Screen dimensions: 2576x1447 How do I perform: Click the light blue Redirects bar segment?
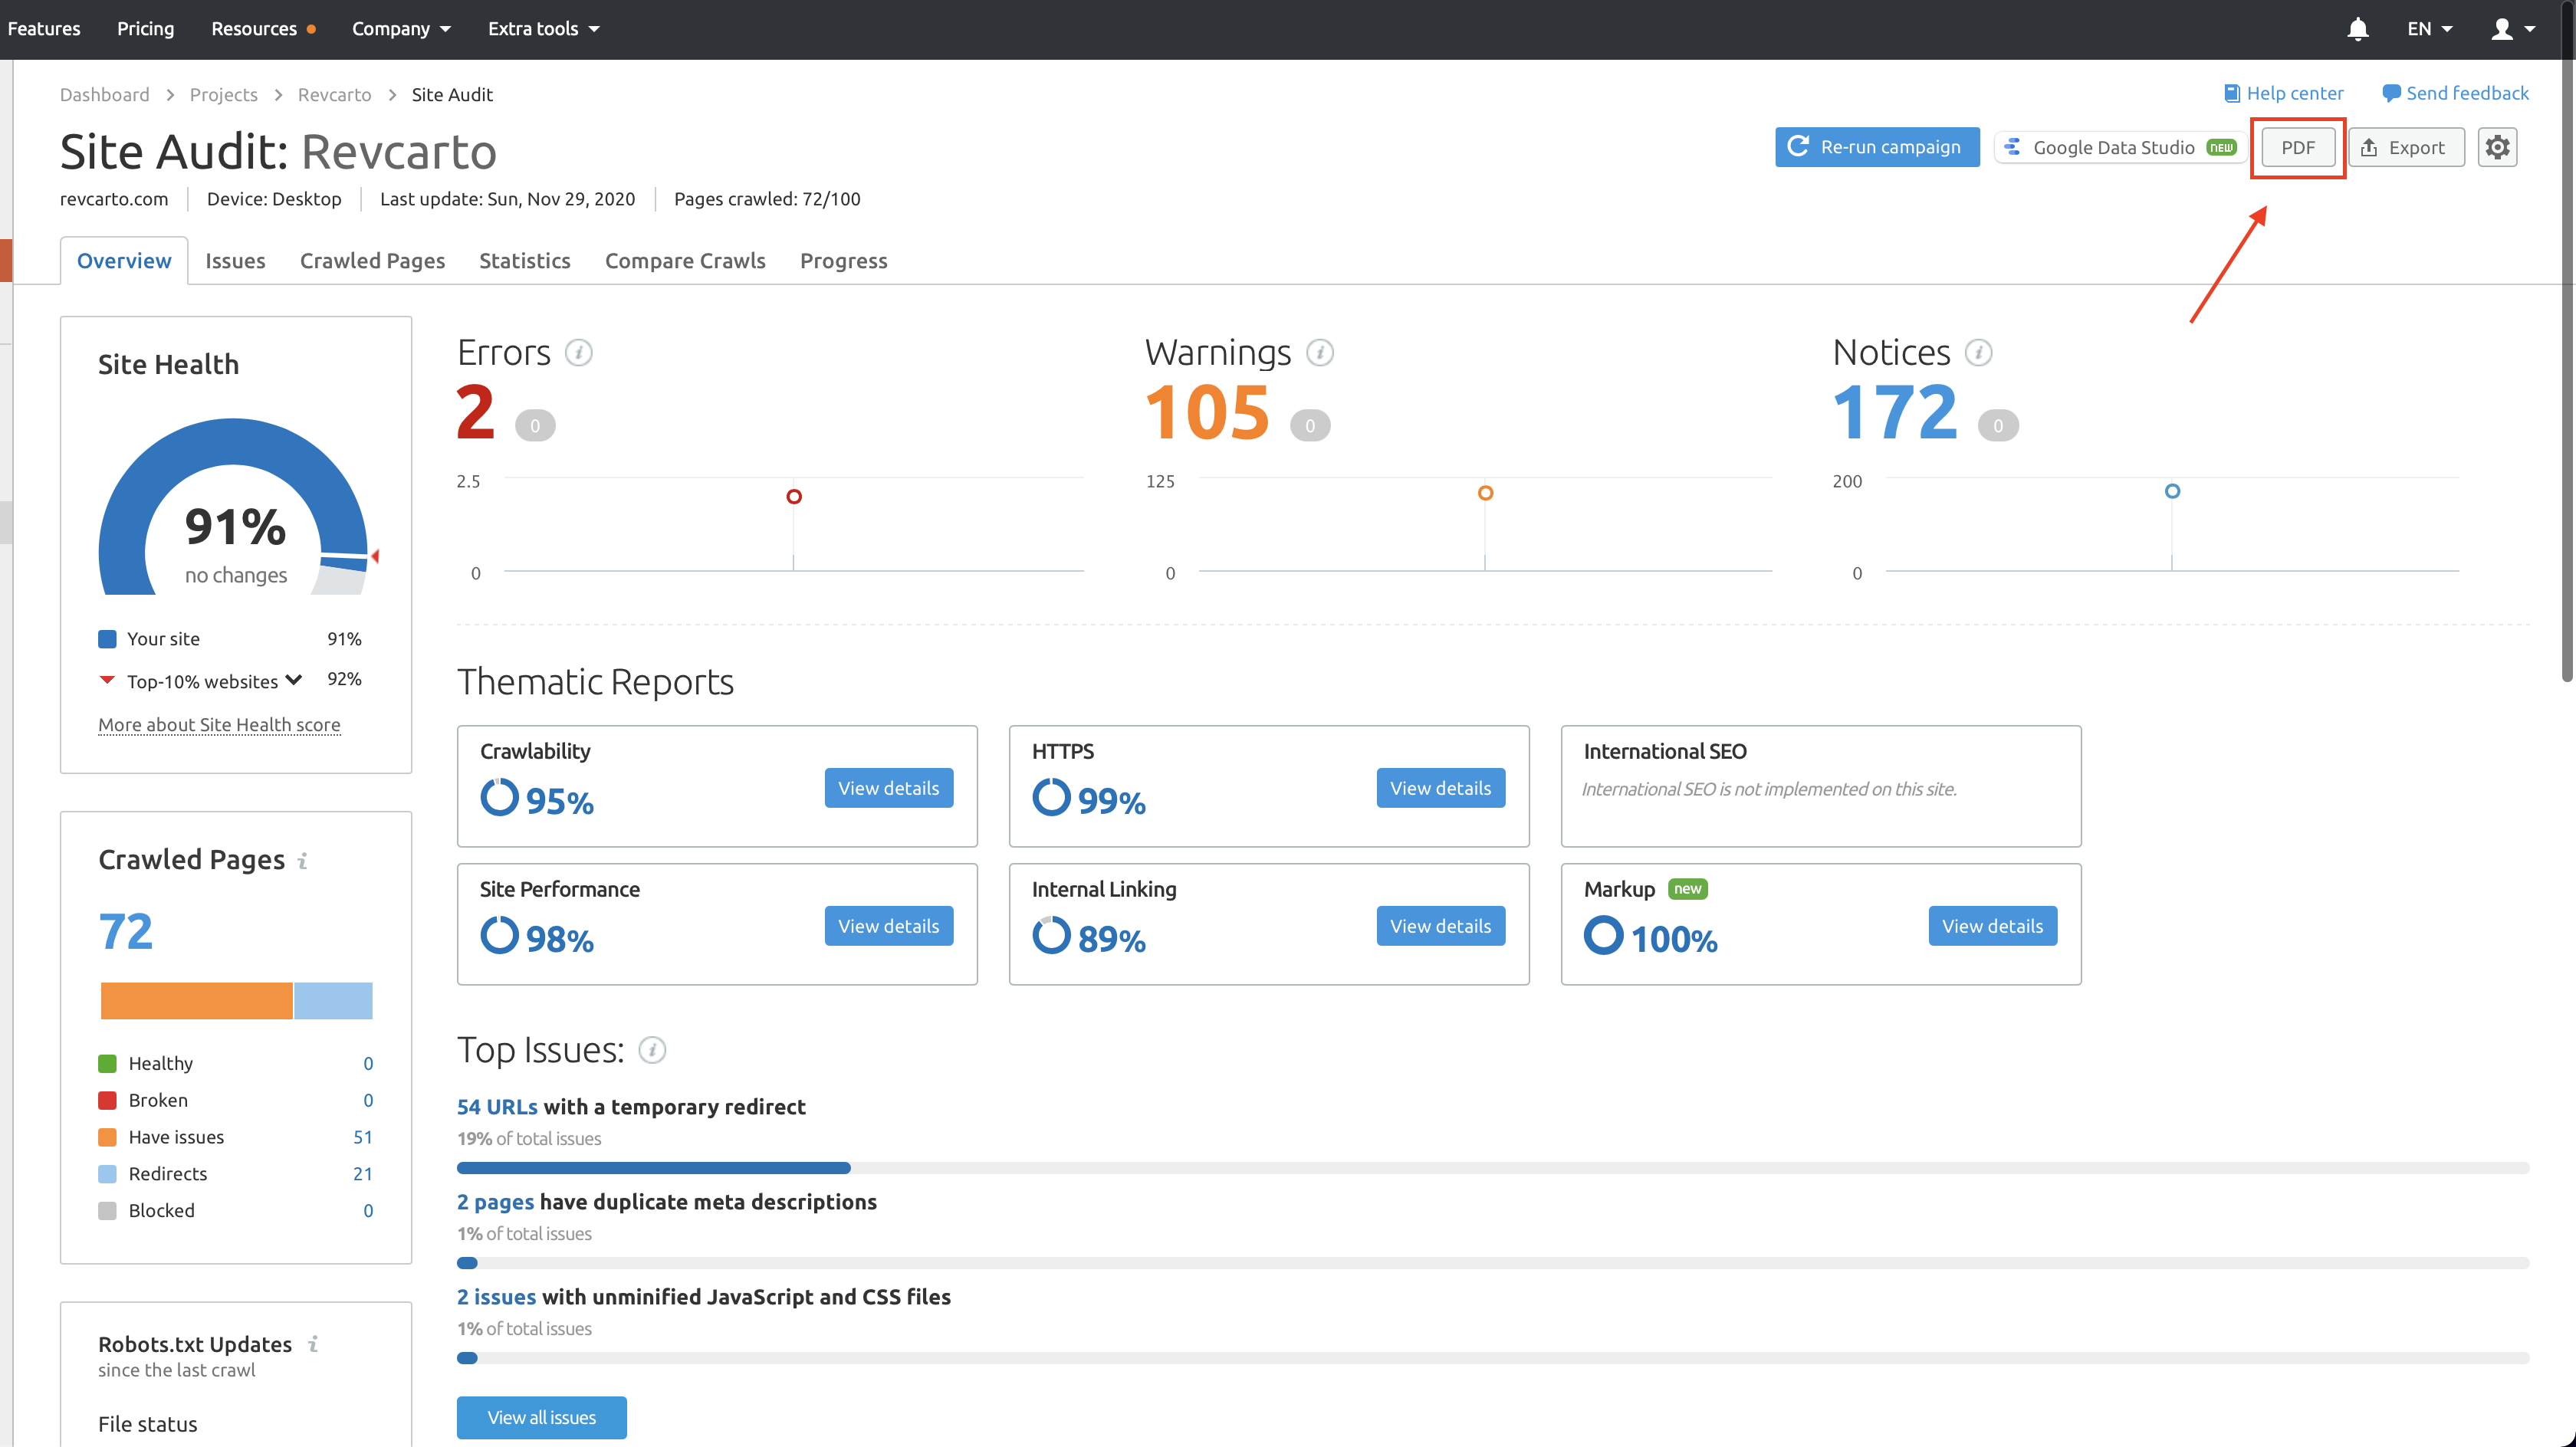pyautogui.click(x=333, y=1001)
